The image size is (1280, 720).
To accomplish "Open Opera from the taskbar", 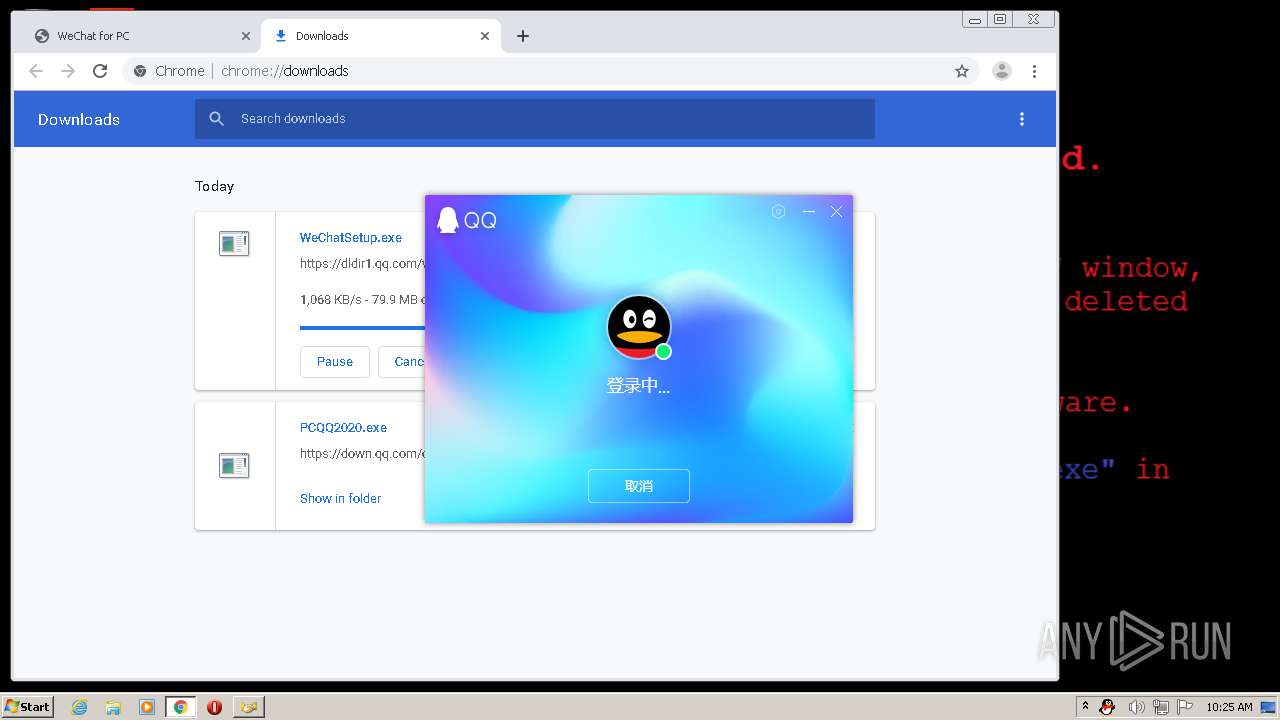I will pyautogui.click(x=214, y=707).
